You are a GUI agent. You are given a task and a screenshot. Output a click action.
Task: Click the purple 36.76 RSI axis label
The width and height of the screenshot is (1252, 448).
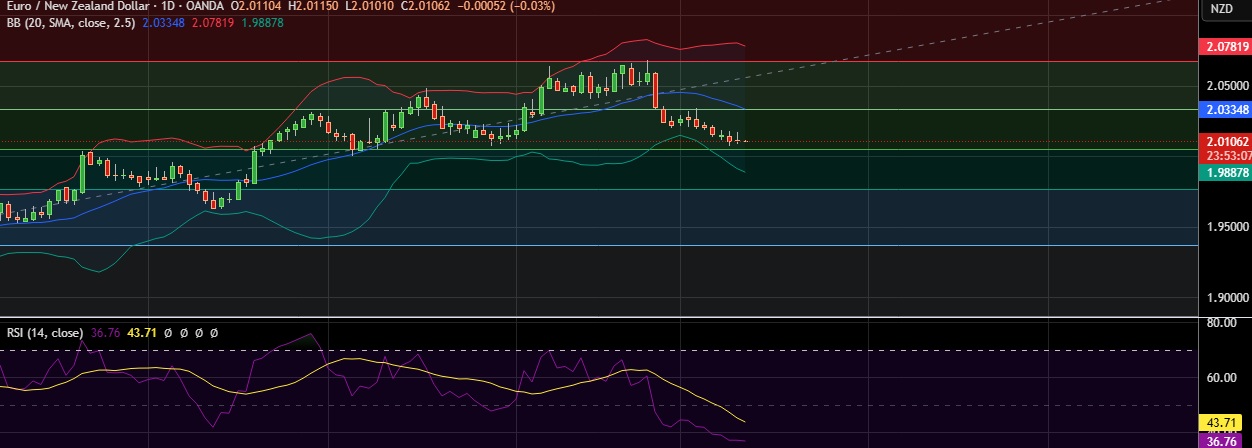coord(1225,440)
